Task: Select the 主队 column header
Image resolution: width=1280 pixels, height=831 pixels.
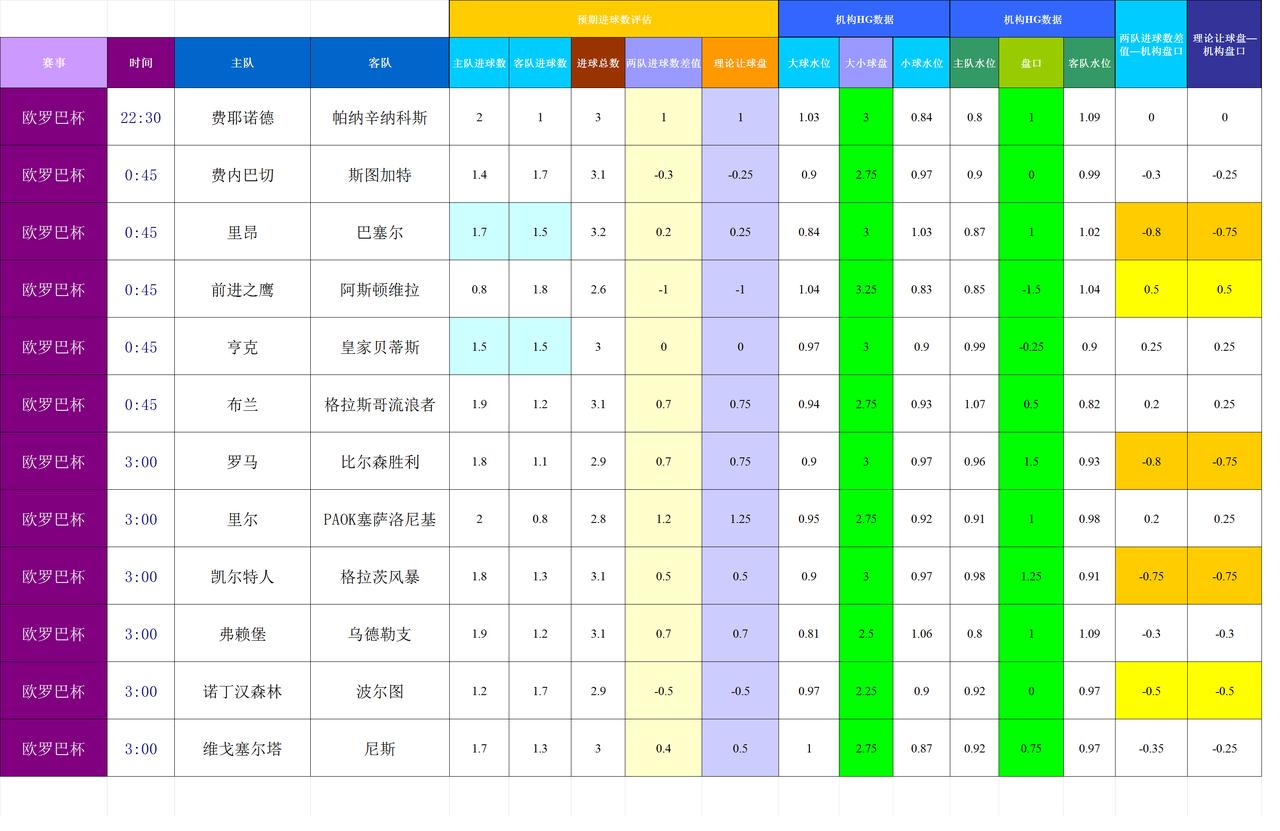Action: pos(242,62)
